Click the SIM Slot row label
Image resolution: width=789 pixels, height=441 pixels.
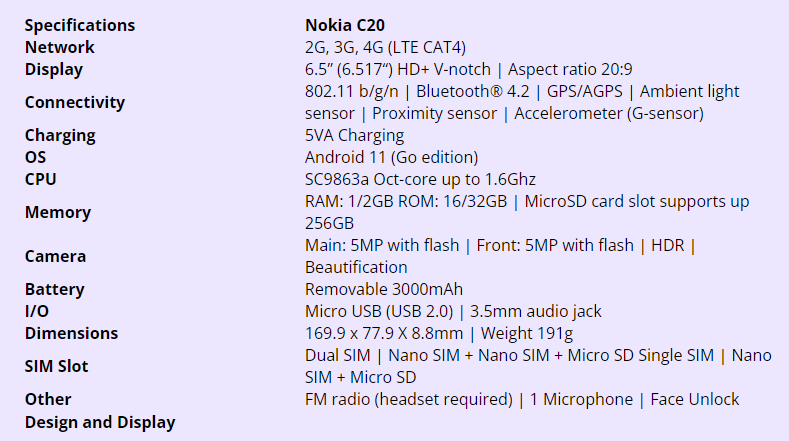pos(57,366)
